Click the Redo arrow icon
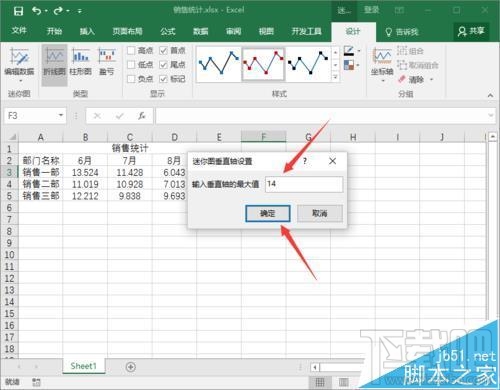 pyautogui.click(x=58, y=11)
